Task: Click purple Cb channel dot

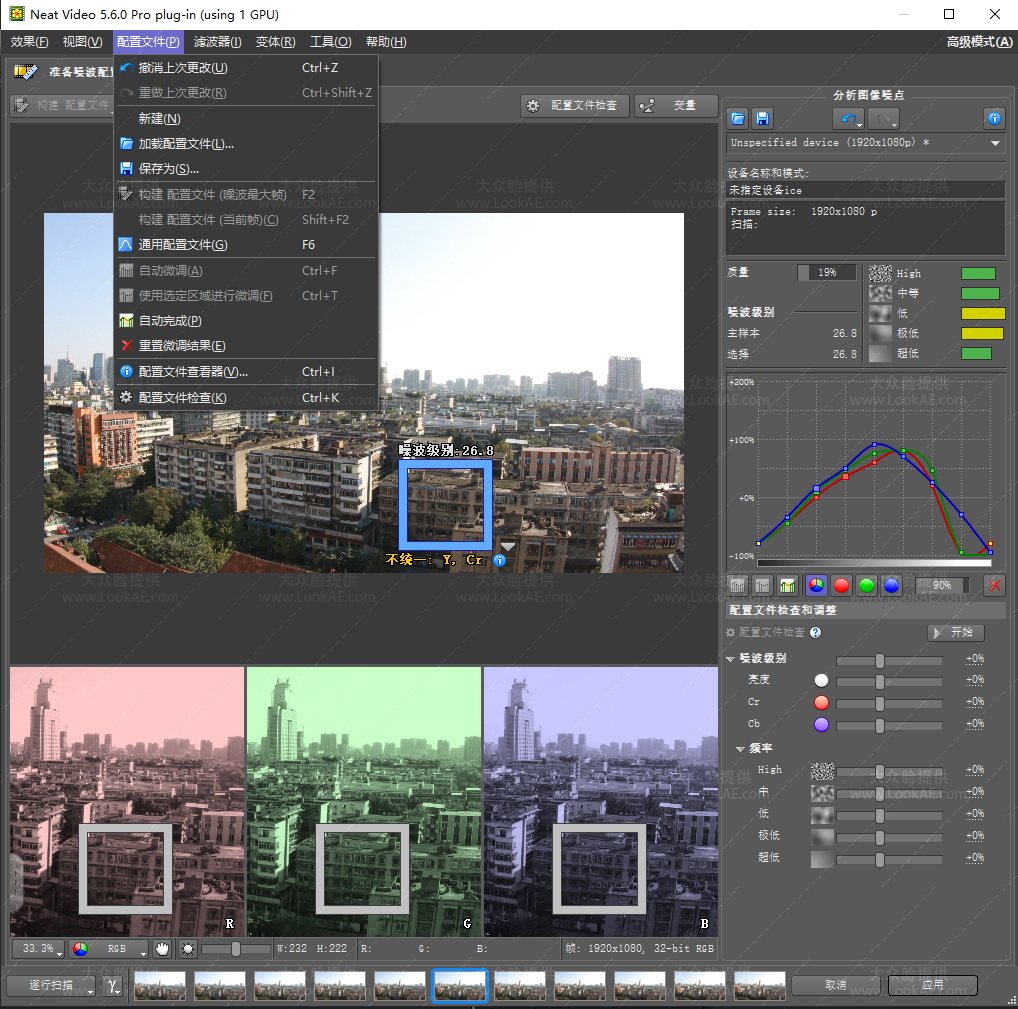Action: coord(821,725)
